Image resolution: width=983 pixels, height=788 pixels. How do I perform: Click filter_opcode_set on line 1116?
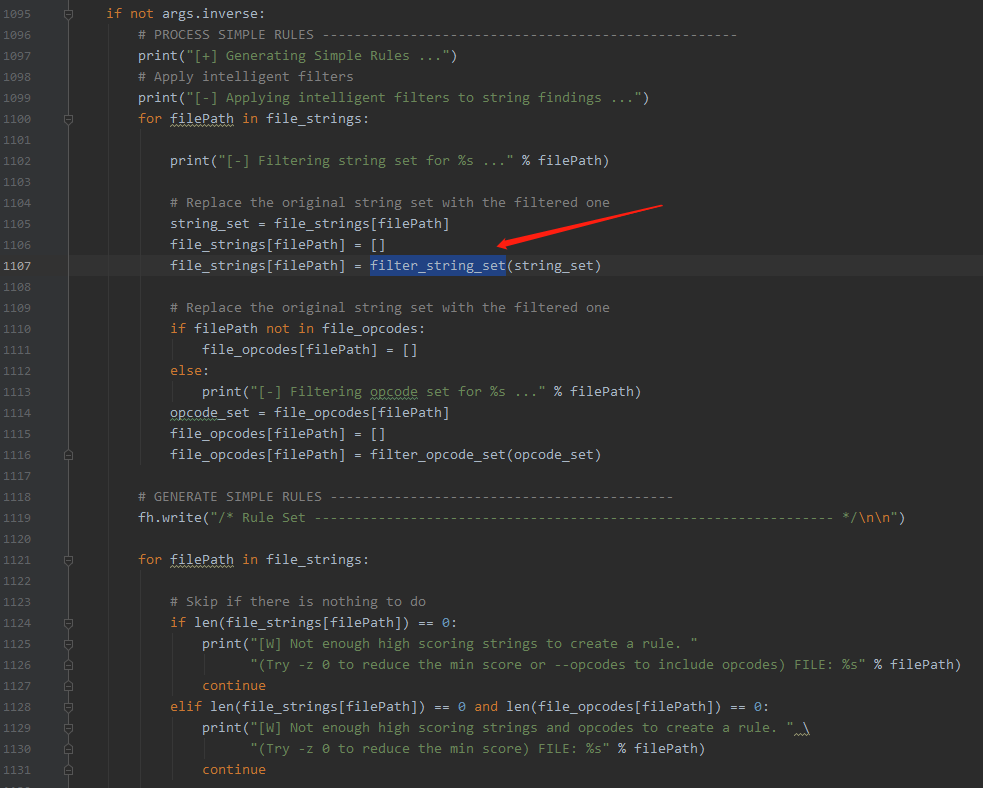coord(438,454)
